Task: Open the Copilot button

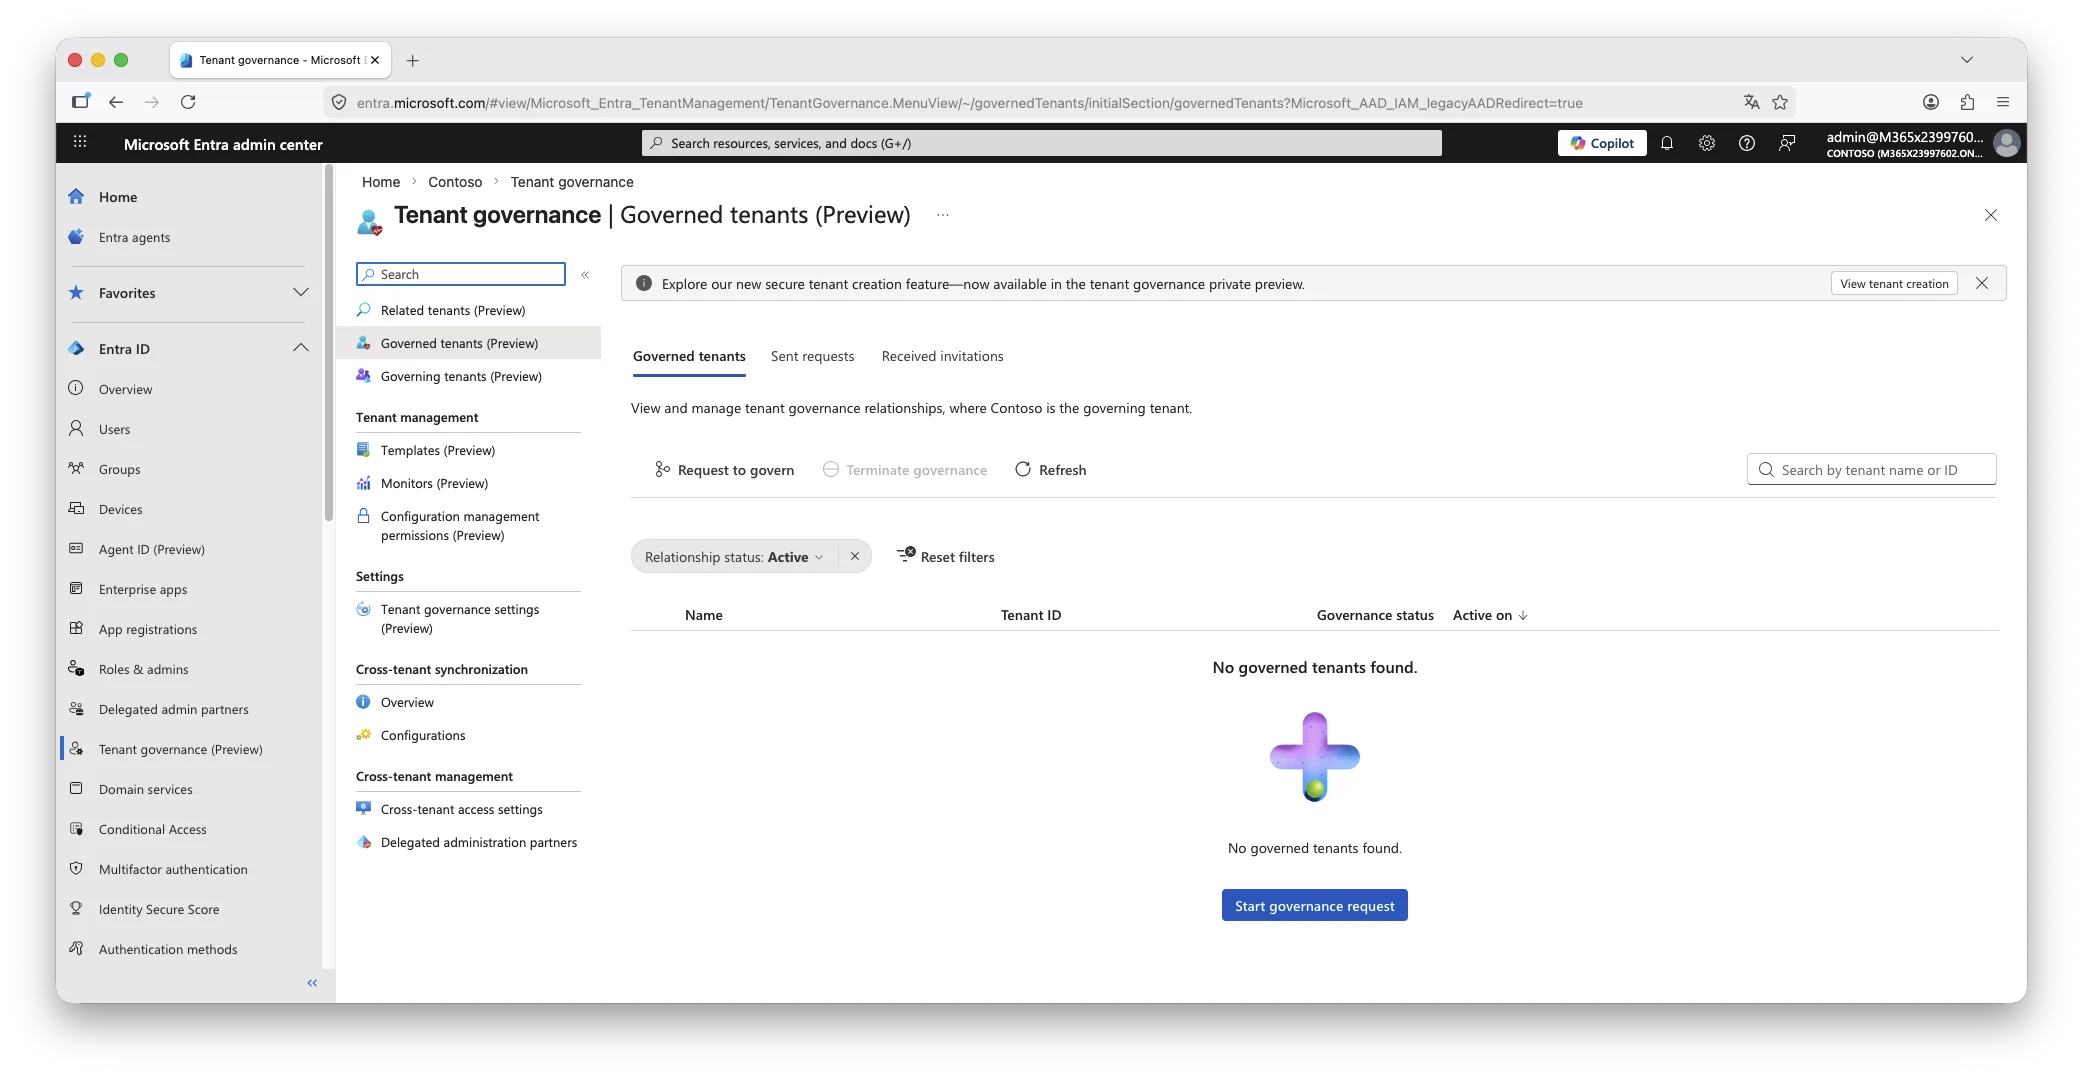Action: click(1602, 143)
